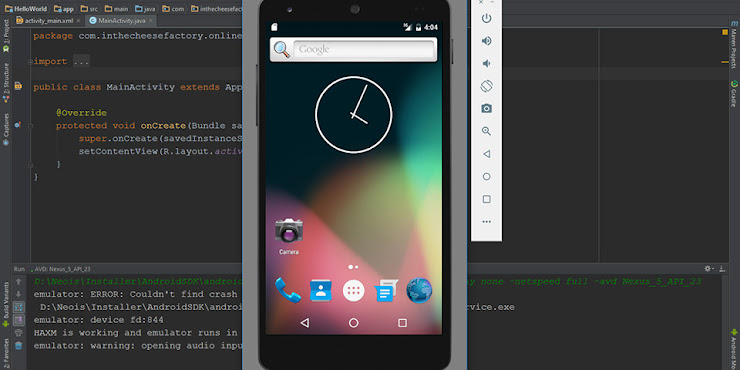The height and width of the screenshot is (370, 740).
Task: Click the src breadcrumb folder
Action: click(x=89, y=8)
